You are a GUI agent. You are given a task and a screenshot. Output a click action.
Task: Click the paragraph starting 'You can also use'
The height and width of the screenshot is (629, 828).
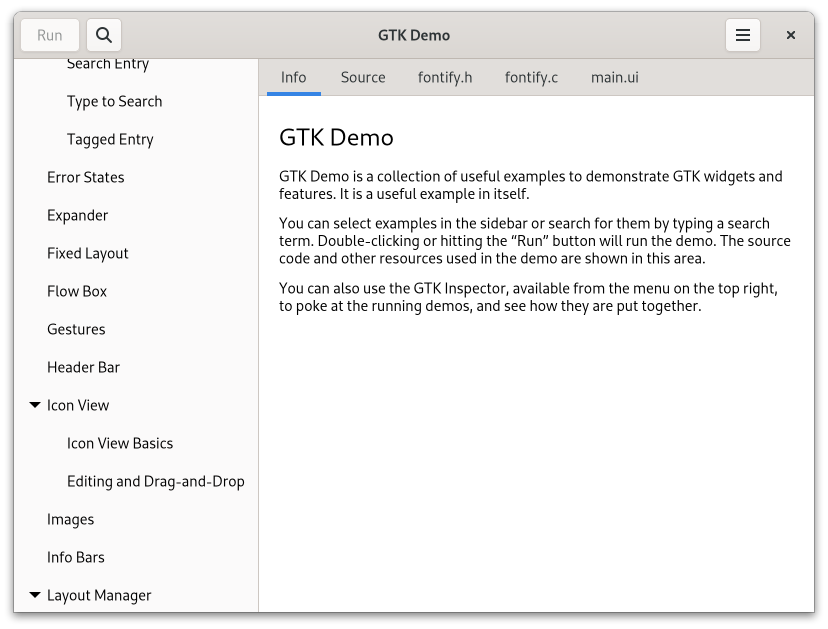pyautogui.click(x=528, y=297)
